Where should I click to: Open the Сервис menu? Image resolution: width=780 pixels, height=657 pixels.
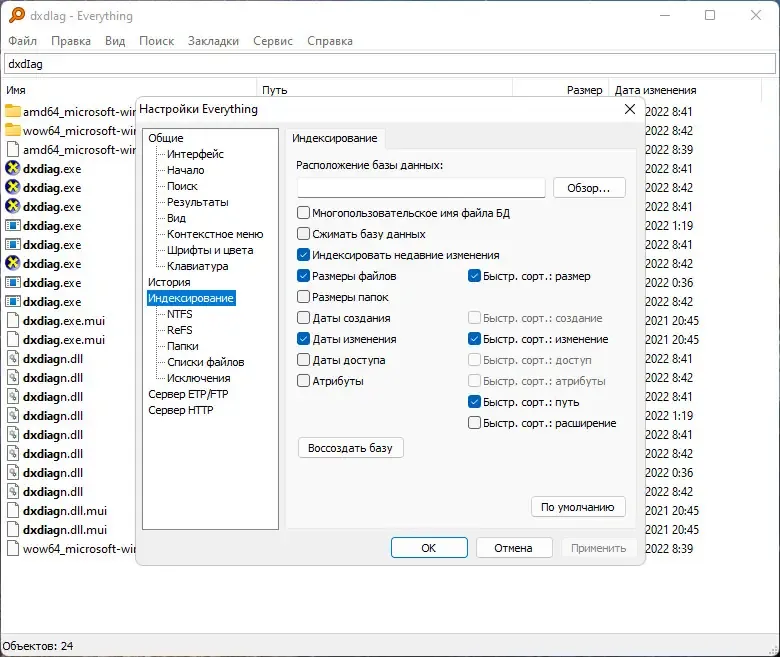[273, 41]
